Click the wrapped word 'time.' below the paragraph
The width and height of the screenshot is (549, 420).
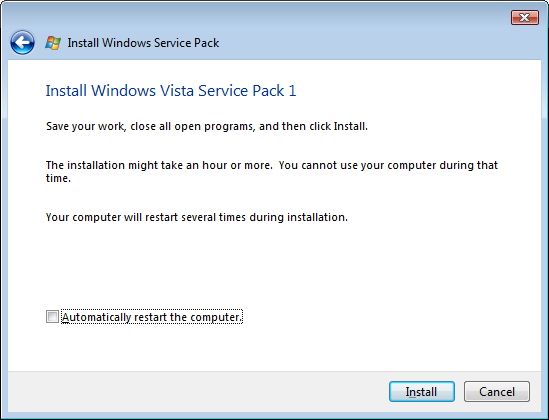tap(58, 178)
